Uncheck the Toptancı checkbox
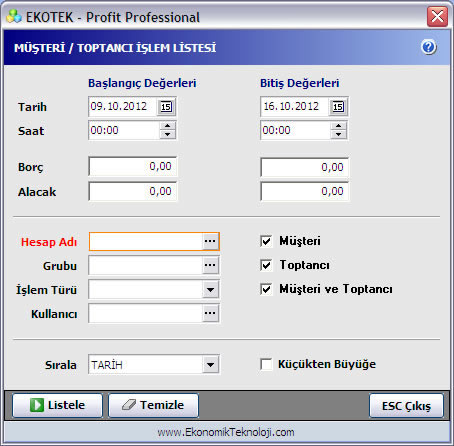This screenshot has height=446, width=454. point(266,265)
